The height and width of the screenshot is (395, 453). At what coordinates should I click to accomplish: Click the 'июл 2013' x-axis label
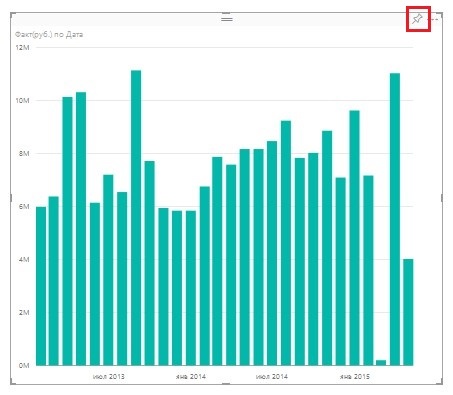pyautogui.click(x=108, y=377)
